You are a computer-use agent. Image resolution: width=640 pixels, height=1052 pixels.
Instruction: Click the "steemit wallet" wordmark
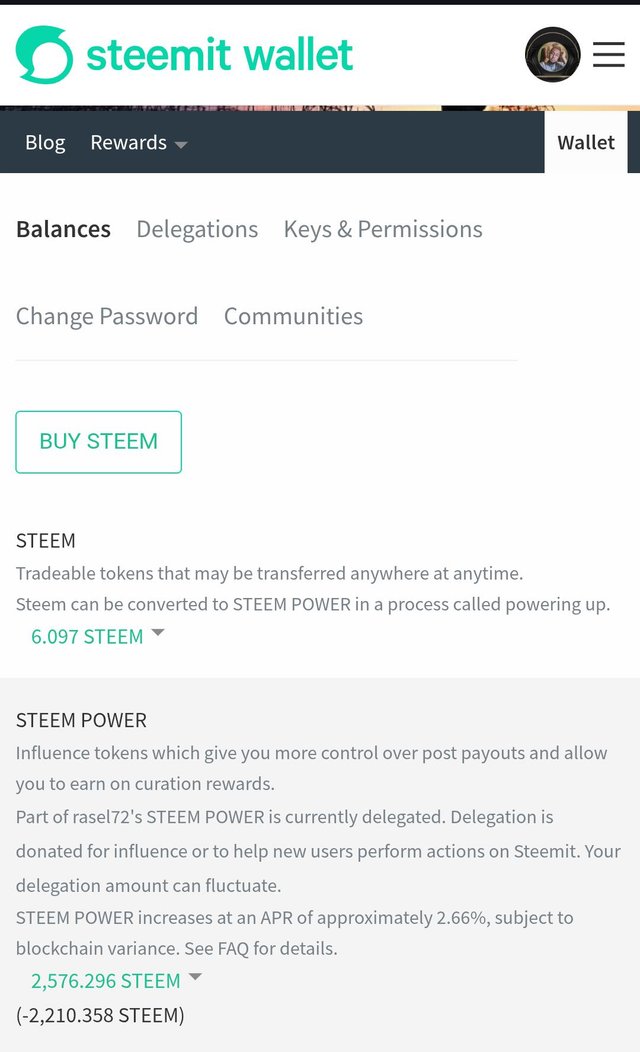tap(219, 55)
